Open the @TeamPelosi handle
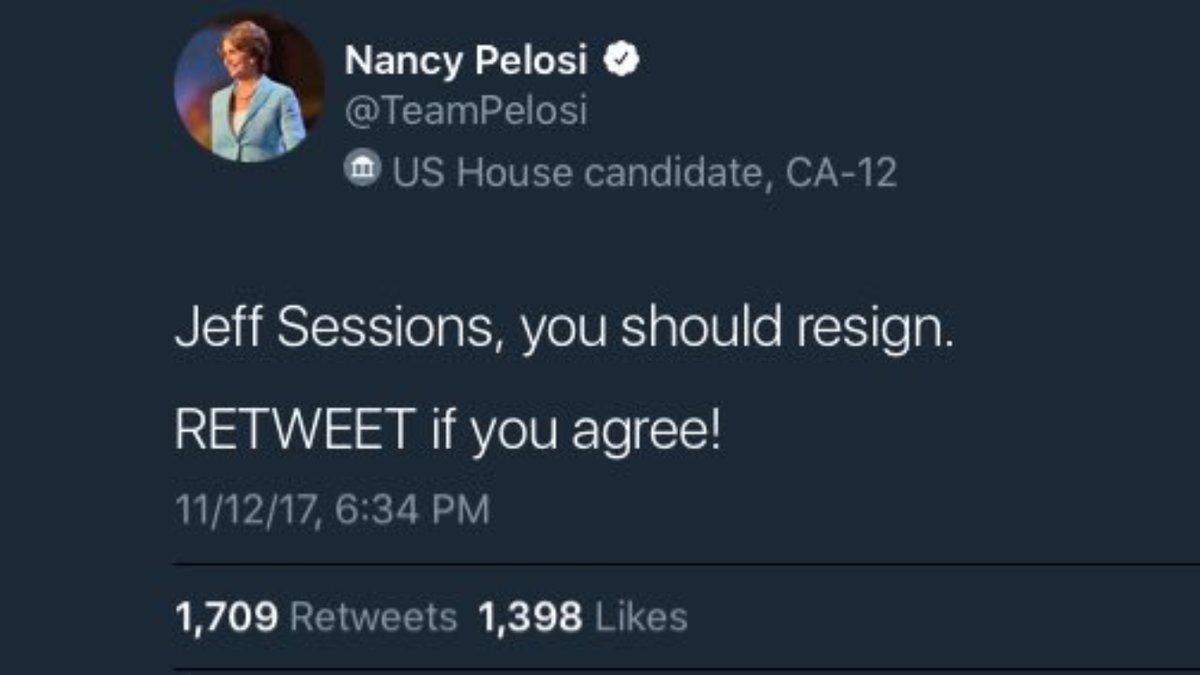This screenshot has width=1200, height=675. pos(466,112)
